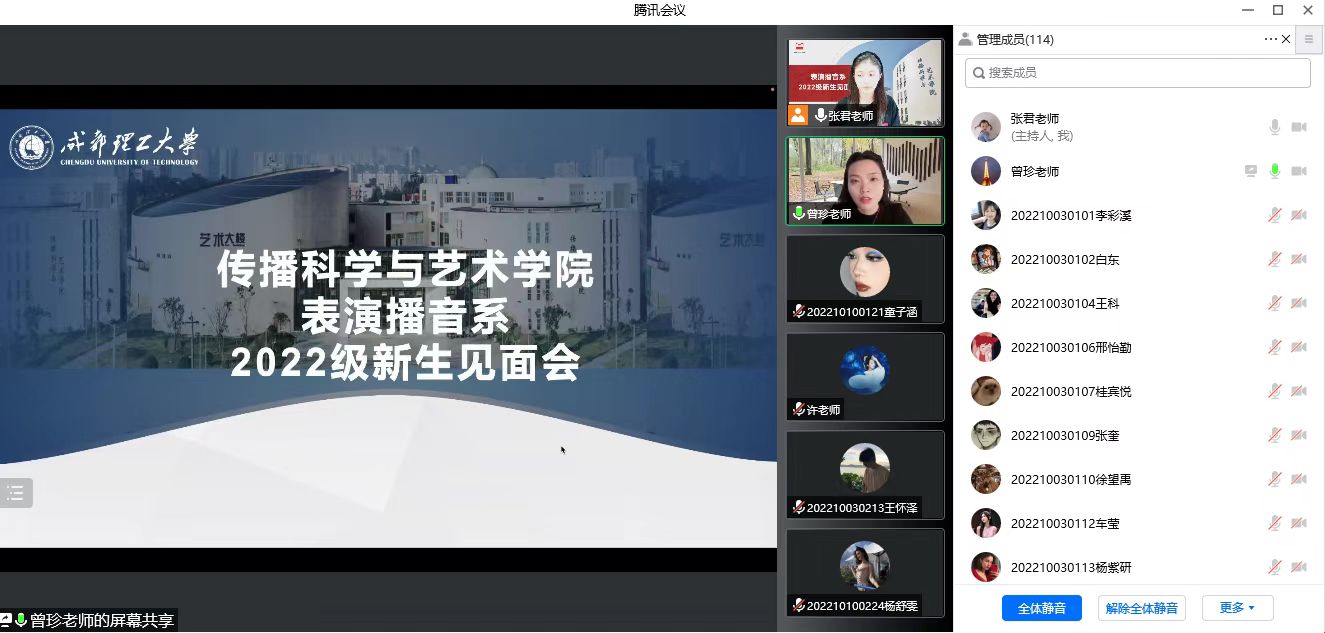Select member name 202210030107桂宾悦

(1071, 392)
